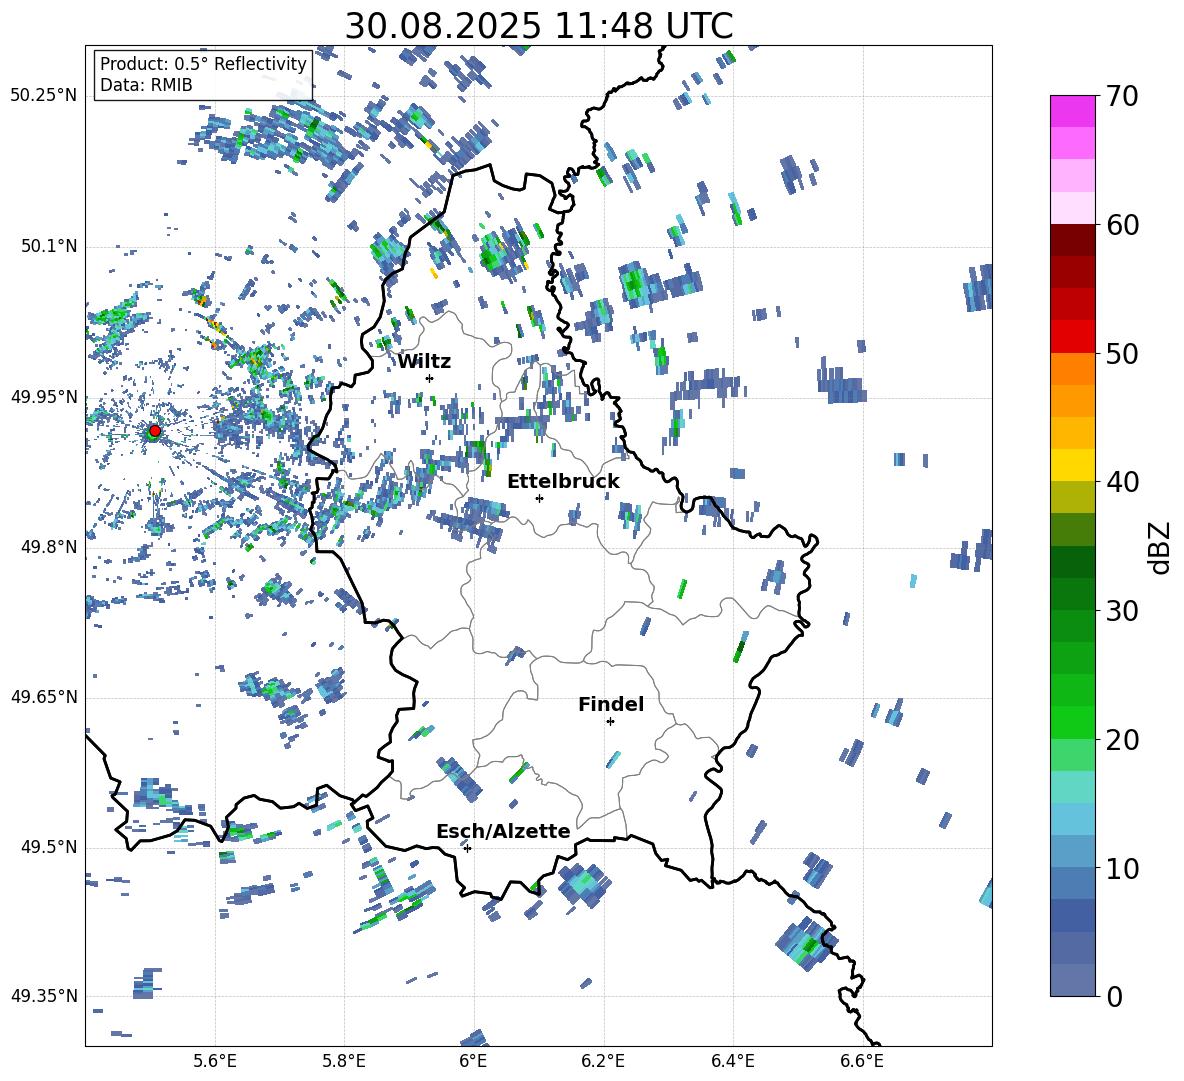Click the 49.5°N latitude label
The width and height of the screenshot is (1184, 1081).
click(48, 847)
